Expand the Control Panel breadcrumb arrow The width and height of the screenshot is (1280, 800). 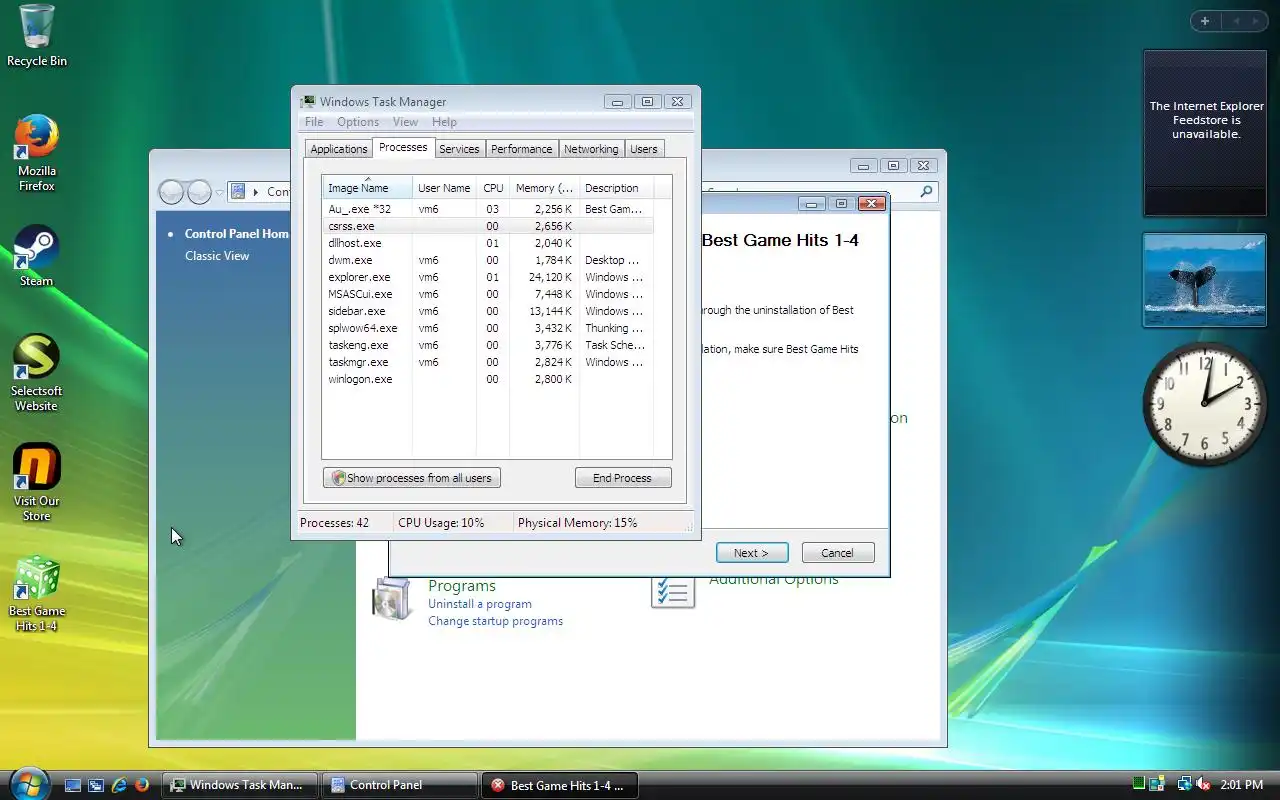point(256,191)
